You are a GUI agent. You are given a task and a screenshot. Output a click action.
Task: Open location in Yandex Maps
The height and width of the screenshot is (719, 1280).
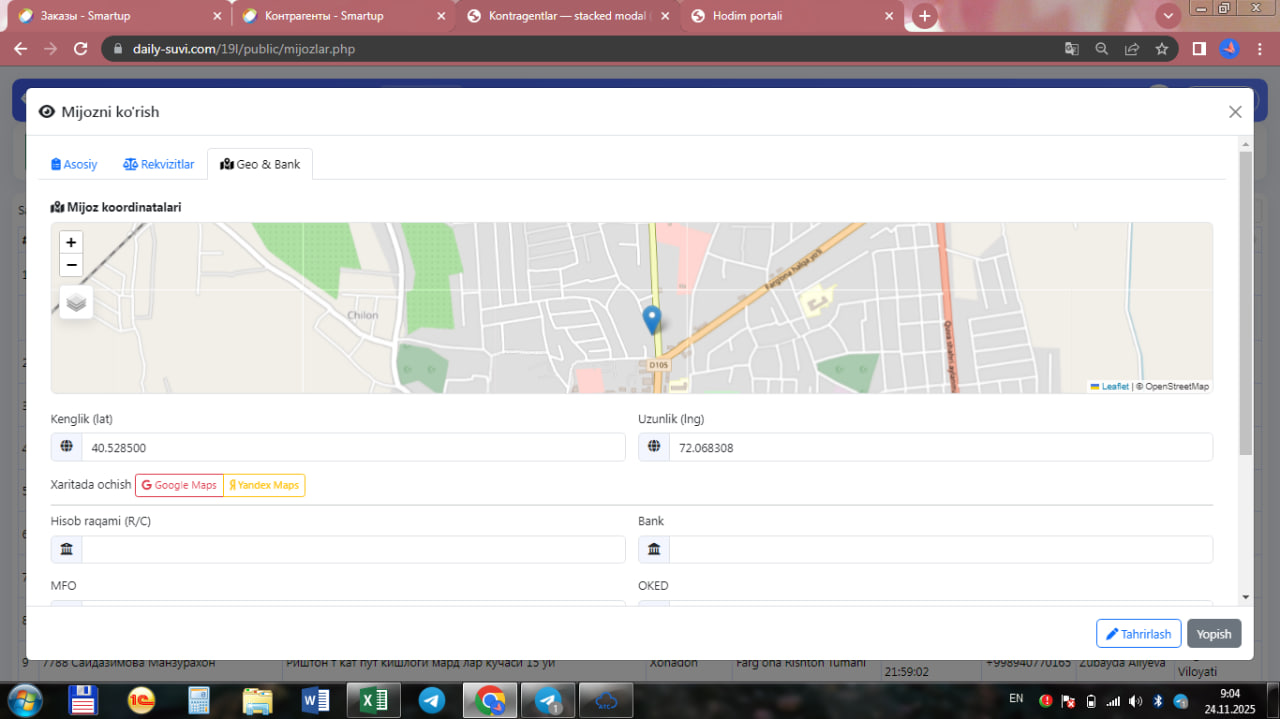(x=264, y=485)
